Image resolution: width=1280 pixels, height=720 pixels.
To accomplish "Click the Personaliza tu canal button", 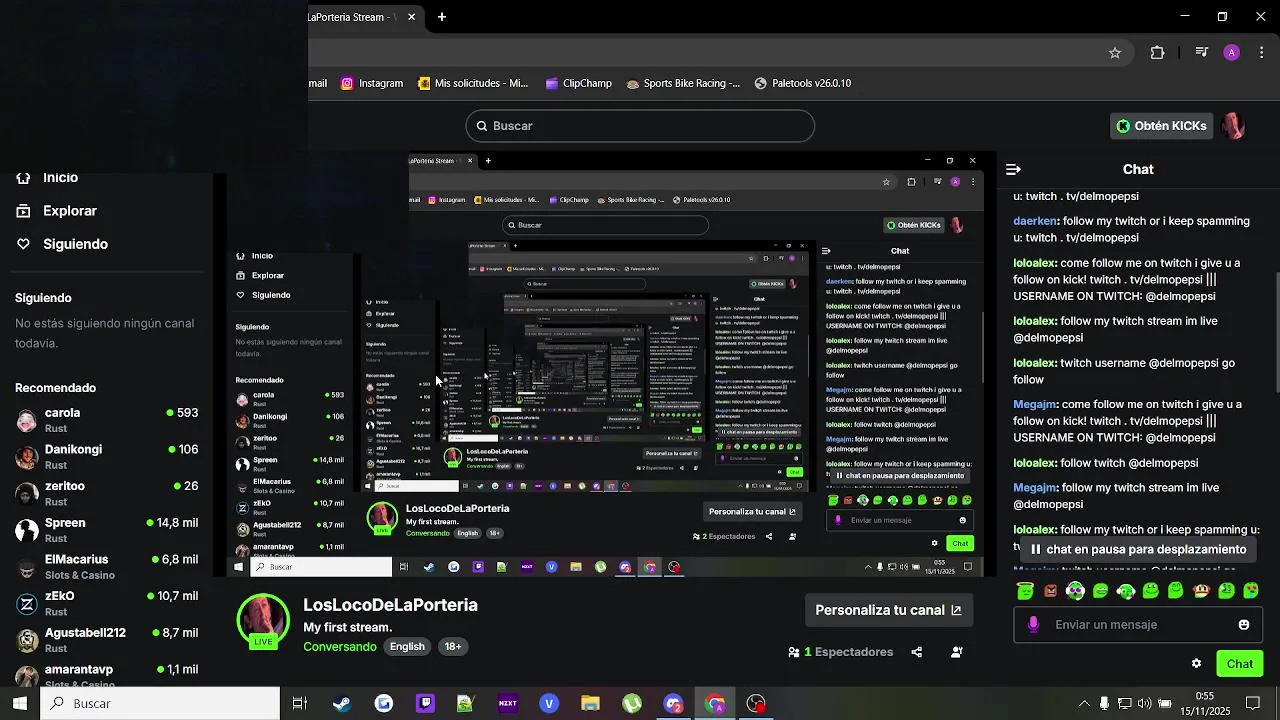I will (x=888, y=610).
